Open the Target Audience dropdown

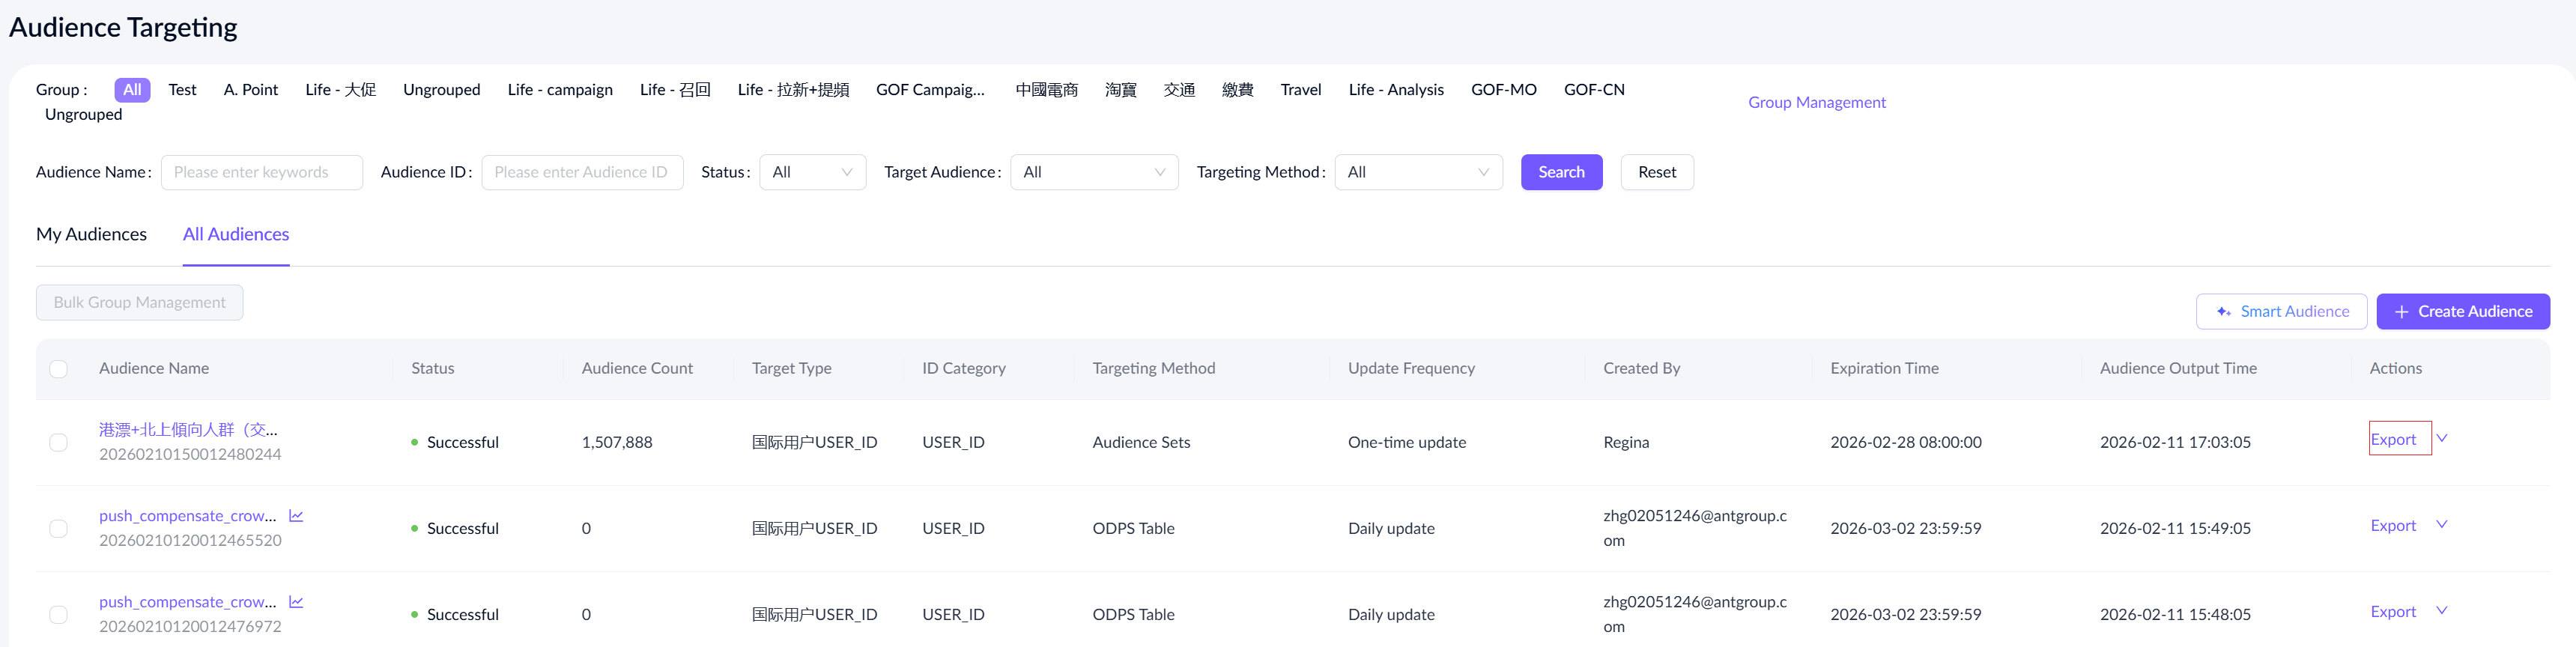point(1093,172)
